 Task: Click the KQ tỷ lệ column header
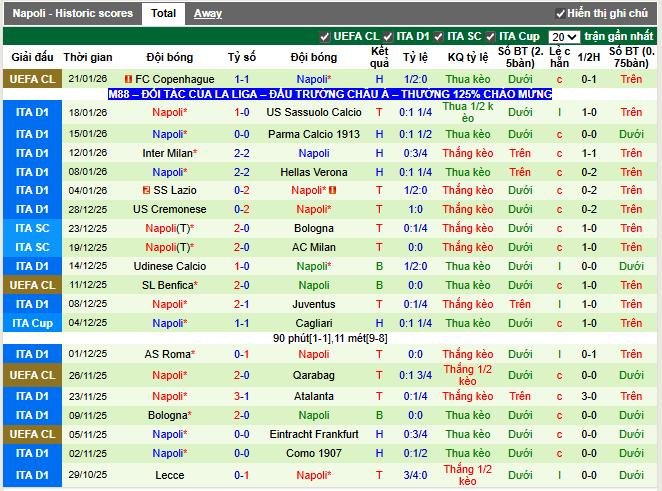tap(467, 57)
